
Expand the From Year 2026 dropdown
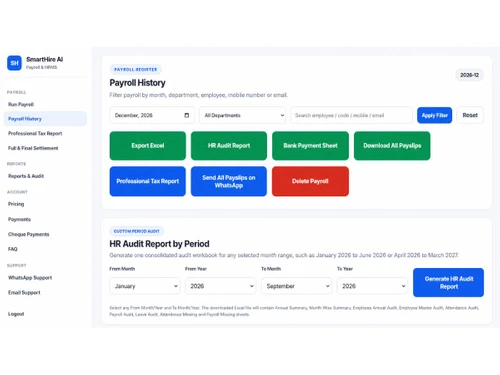[x=221, y=286]
